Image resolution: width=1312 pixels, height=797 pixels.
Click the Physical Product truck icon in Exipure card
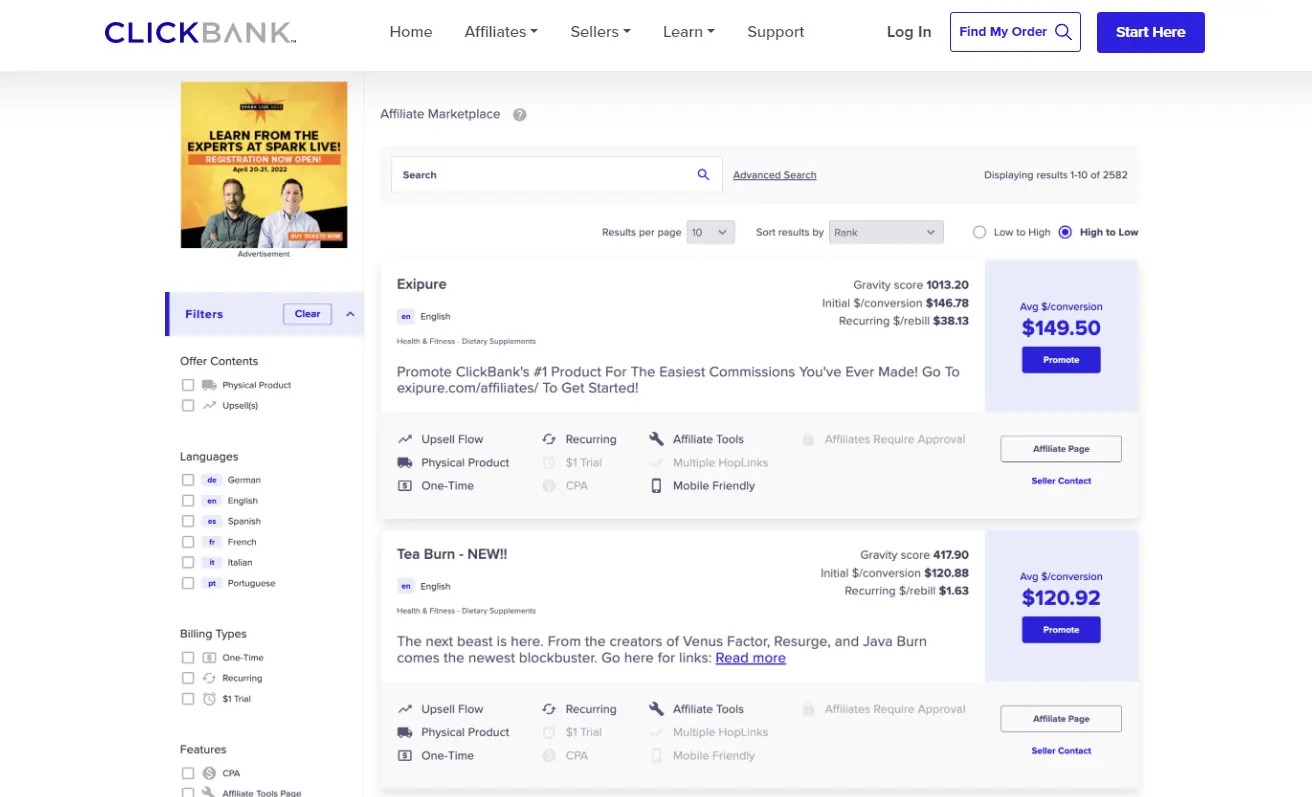pos(405,462)
